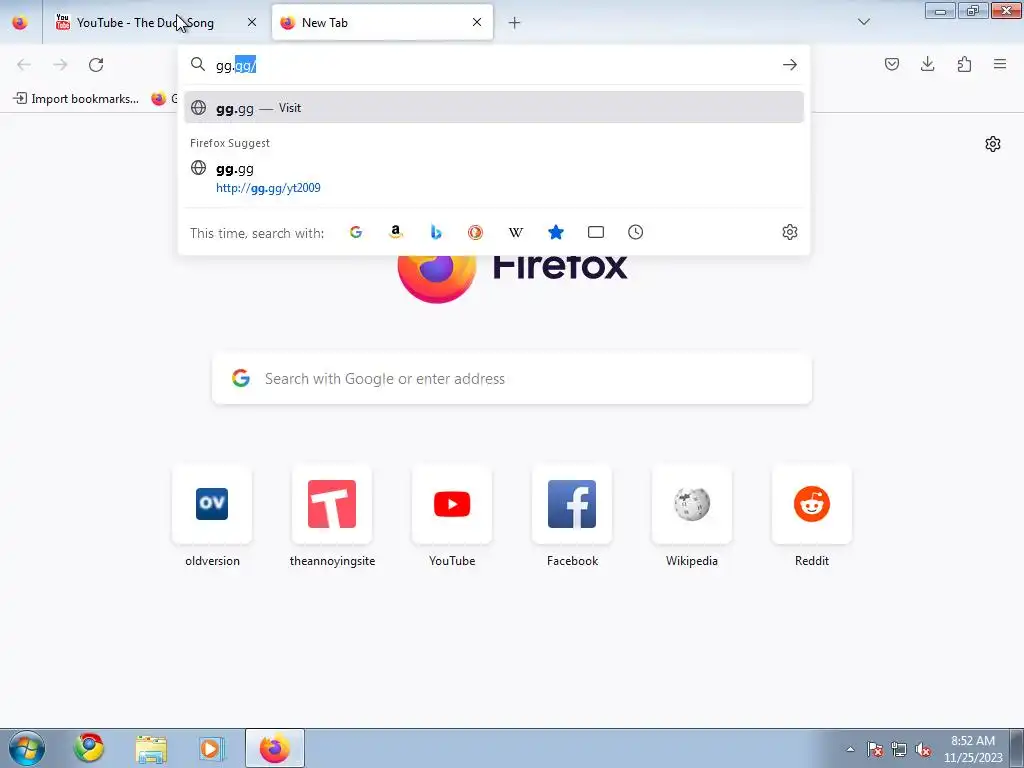Click the Go arrow in address bar
This screenshot has width=1024, height=768.
coord(790,65)
